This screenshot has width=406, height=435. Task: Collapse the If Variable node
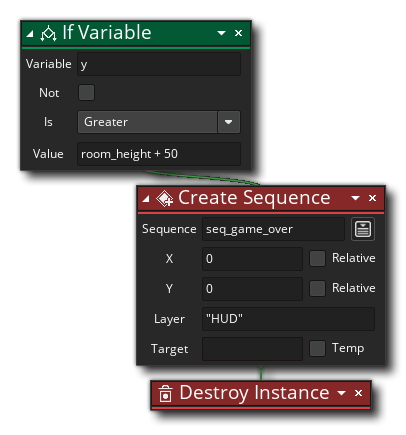30,33
